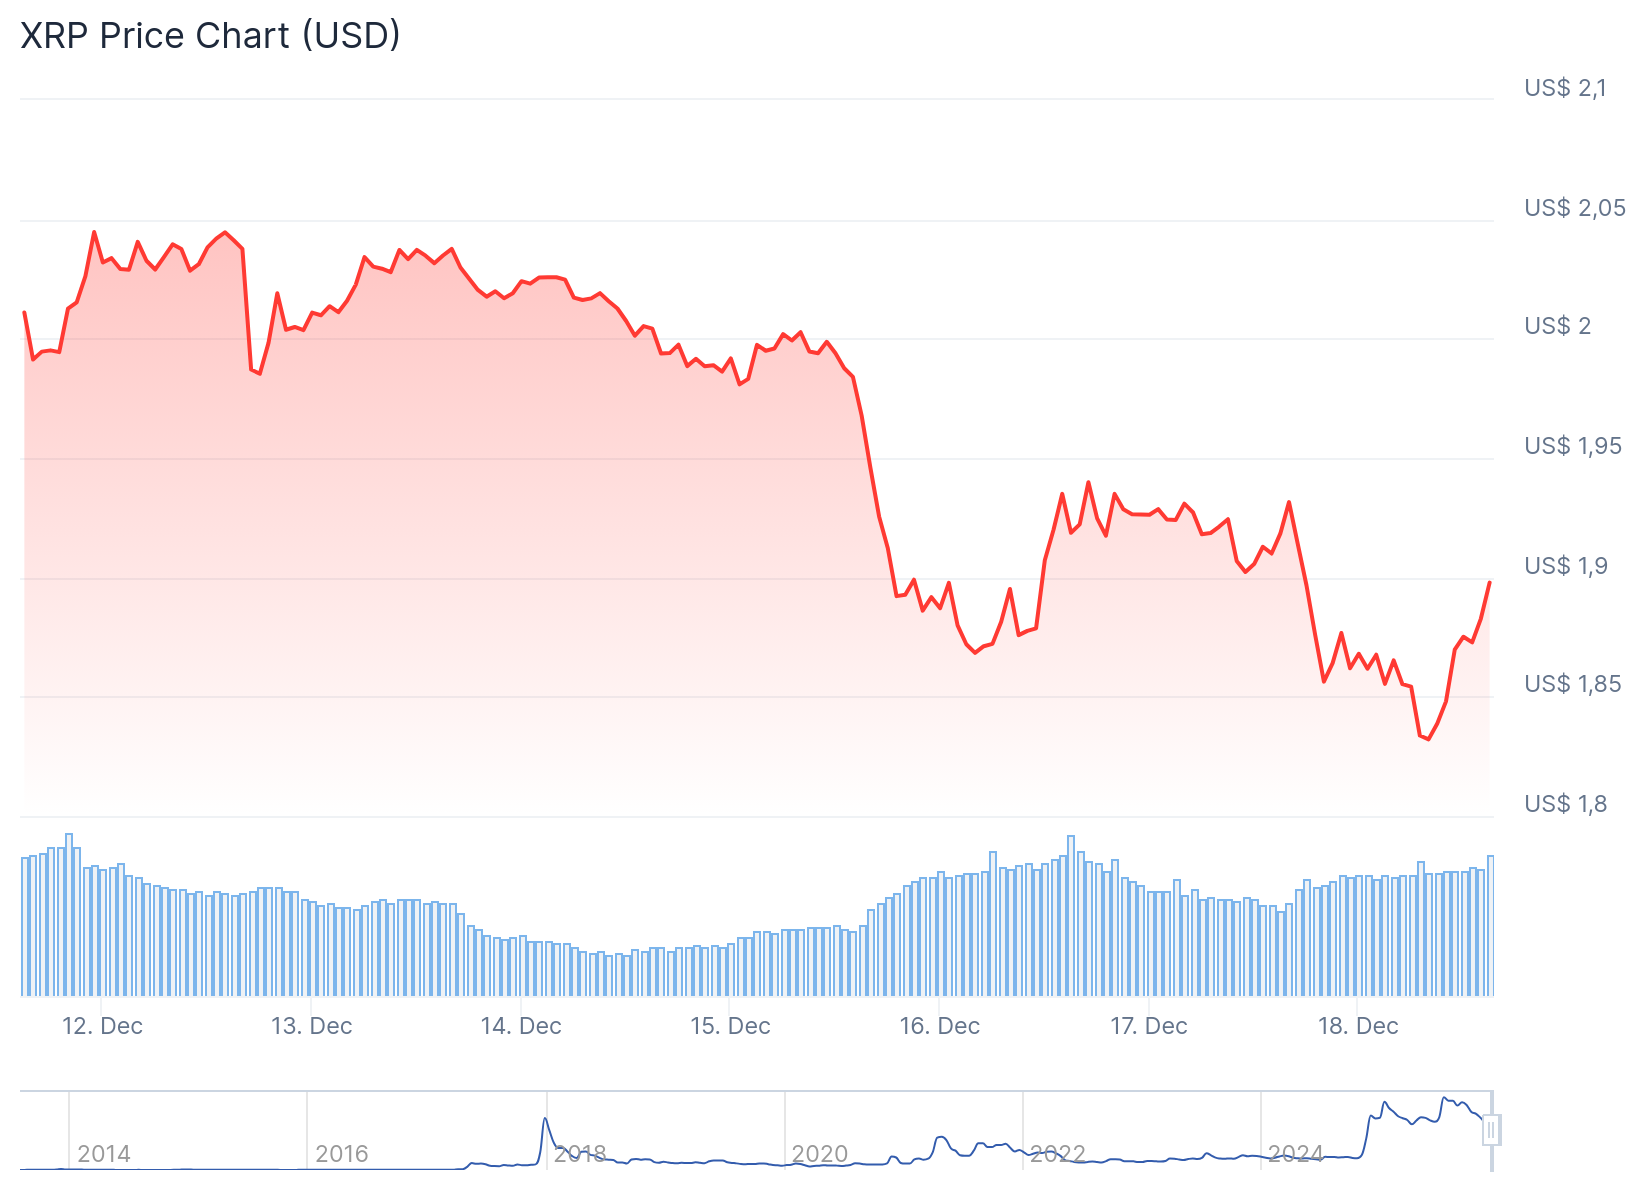Click the 17. Dec date label
Image resolution: width=1644 pixels, height=1200 pixels.
pyautogui.click(x=1149, y=1026)
